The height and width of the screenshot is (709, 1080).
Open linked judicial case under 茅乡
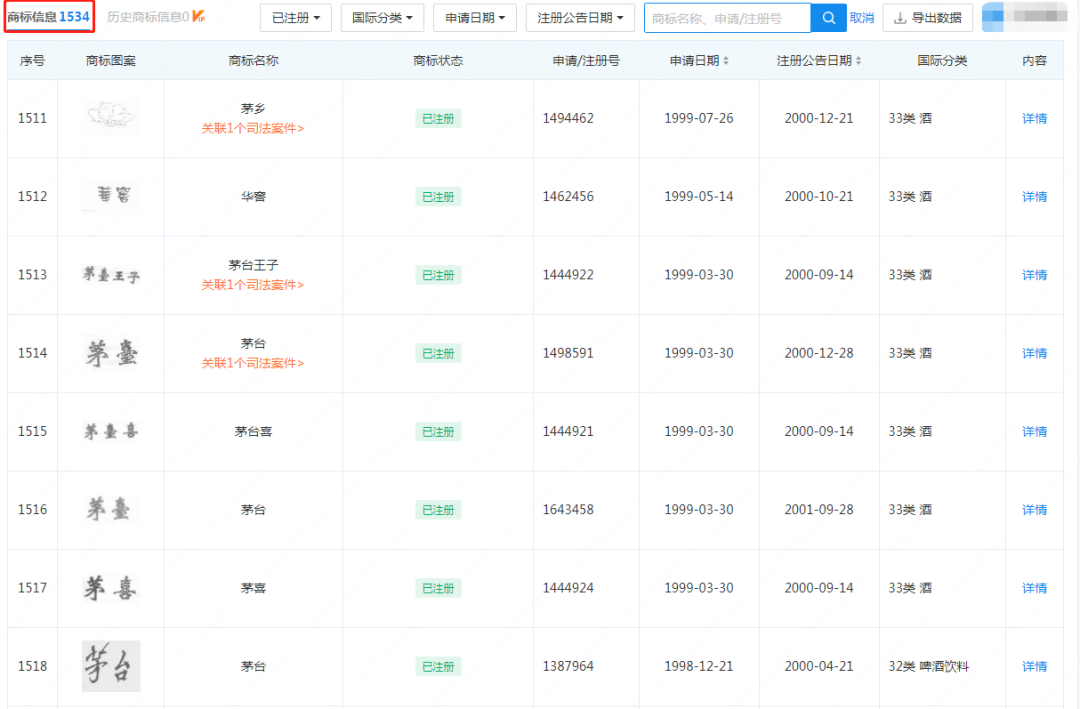(x=253, y=128)
